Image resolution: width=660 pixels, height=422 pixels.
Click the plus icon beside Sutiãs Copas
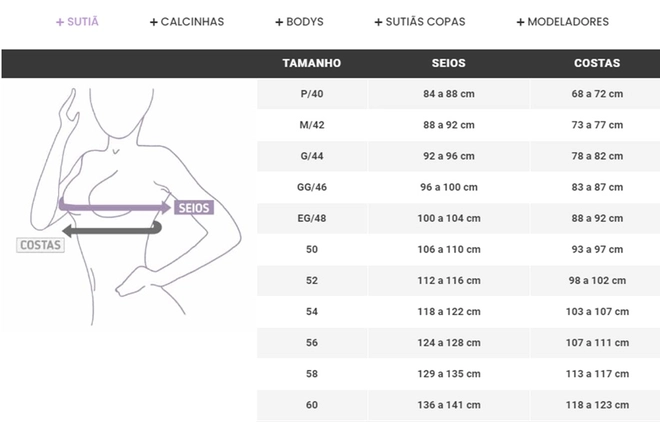(378, 22)
